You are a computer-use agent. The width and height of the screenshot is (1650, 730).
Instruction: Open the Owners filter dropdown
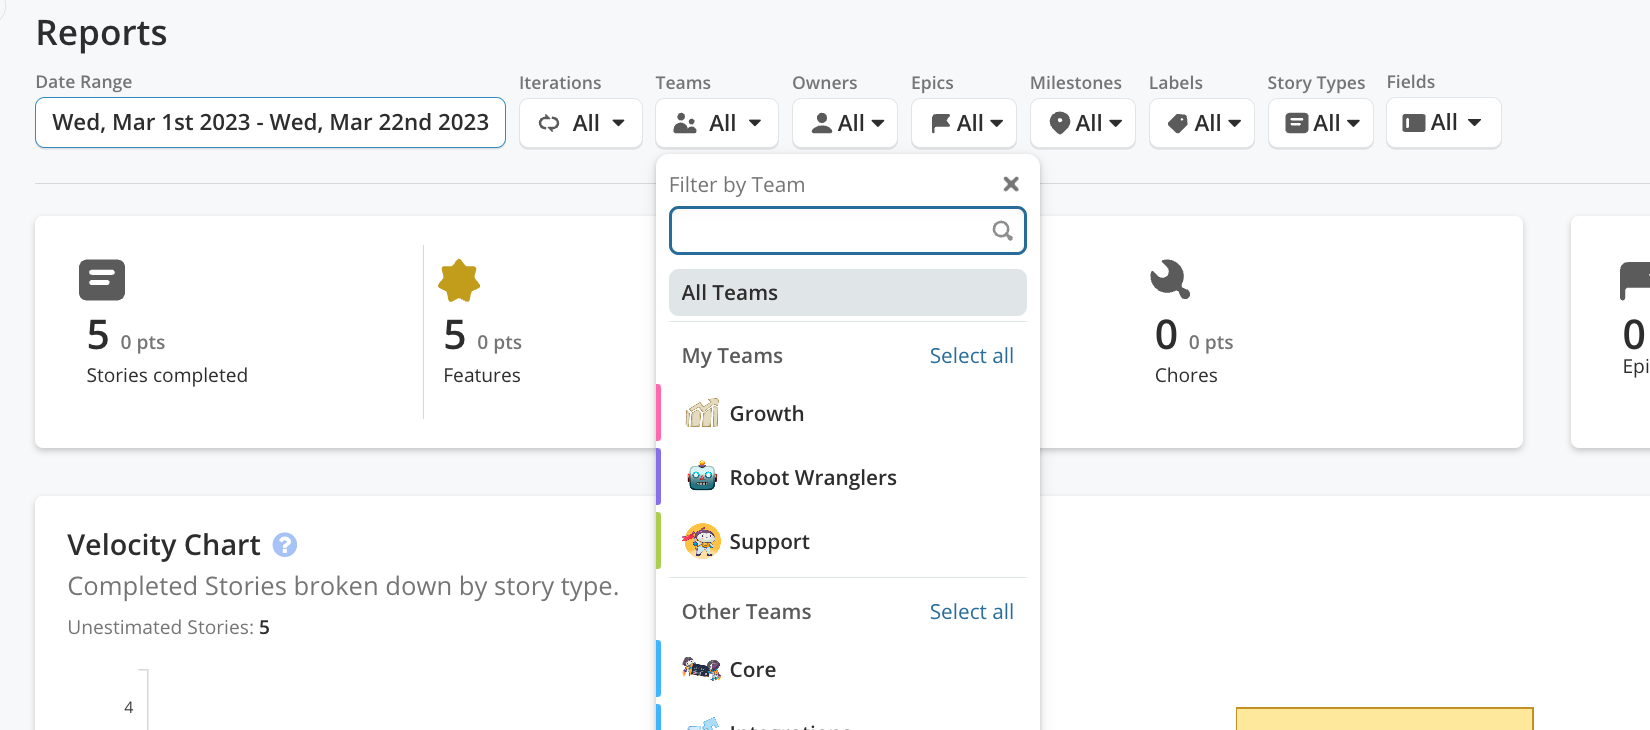845,123
